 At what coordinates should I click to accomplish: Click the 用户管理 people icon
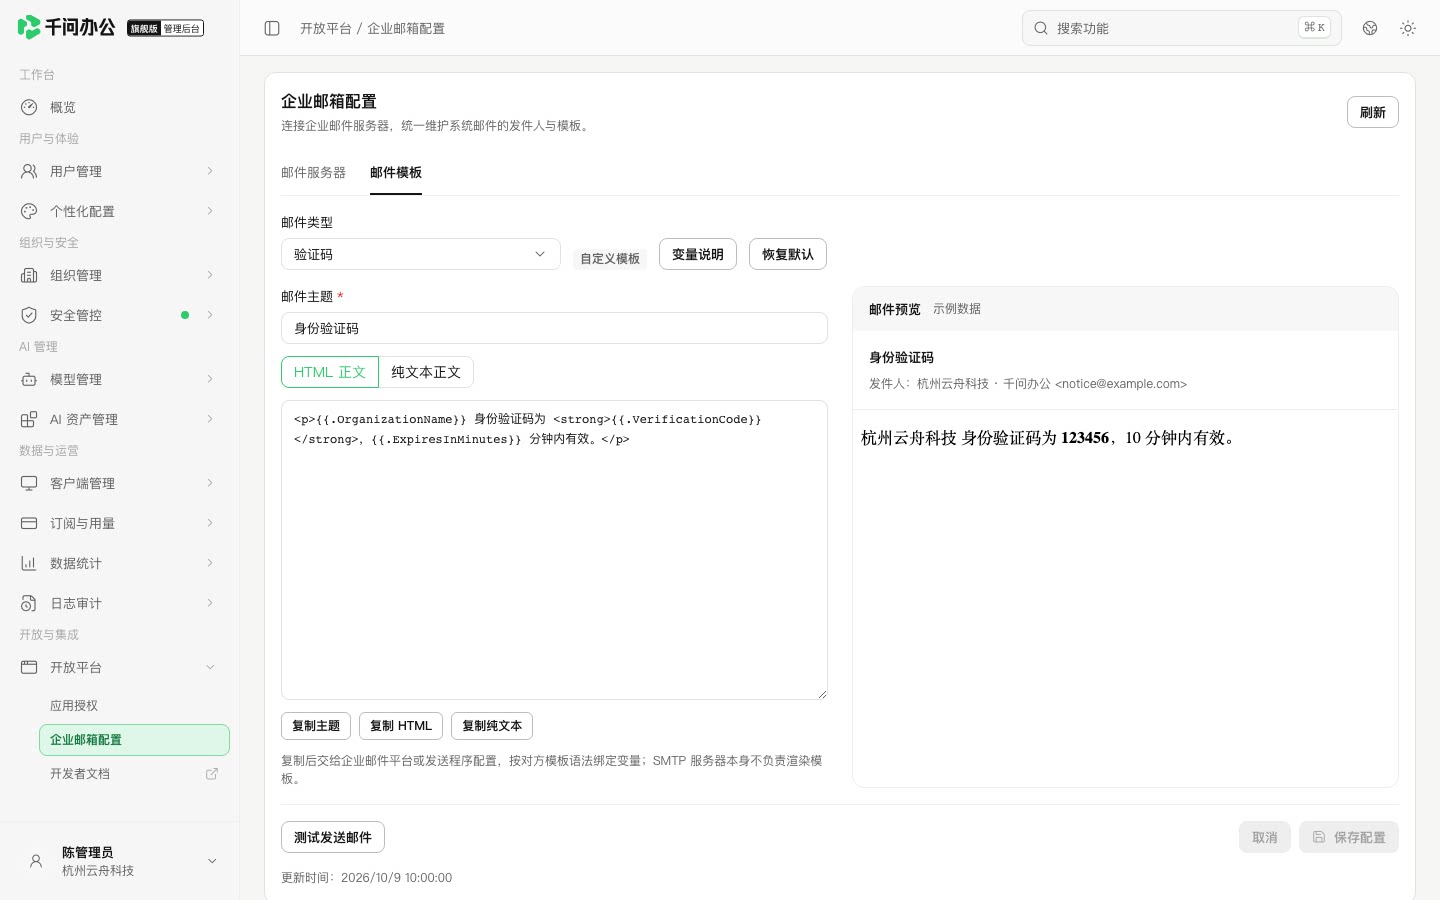(x=29, y=171)
